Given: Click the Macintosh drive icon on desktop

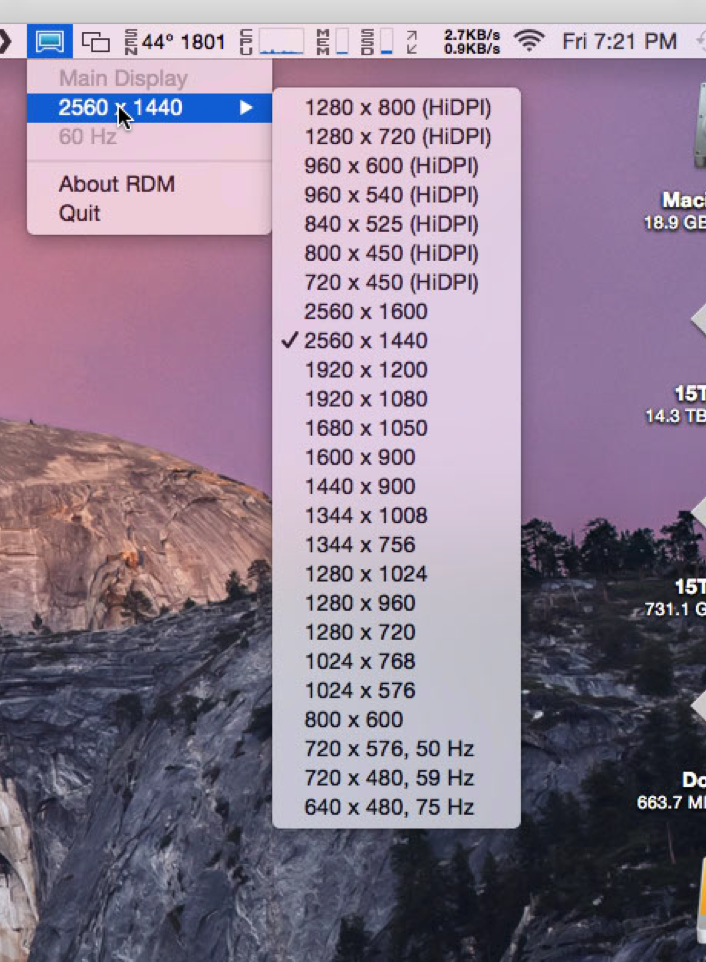Looking at the screenshot, I should tap(699, 126).
